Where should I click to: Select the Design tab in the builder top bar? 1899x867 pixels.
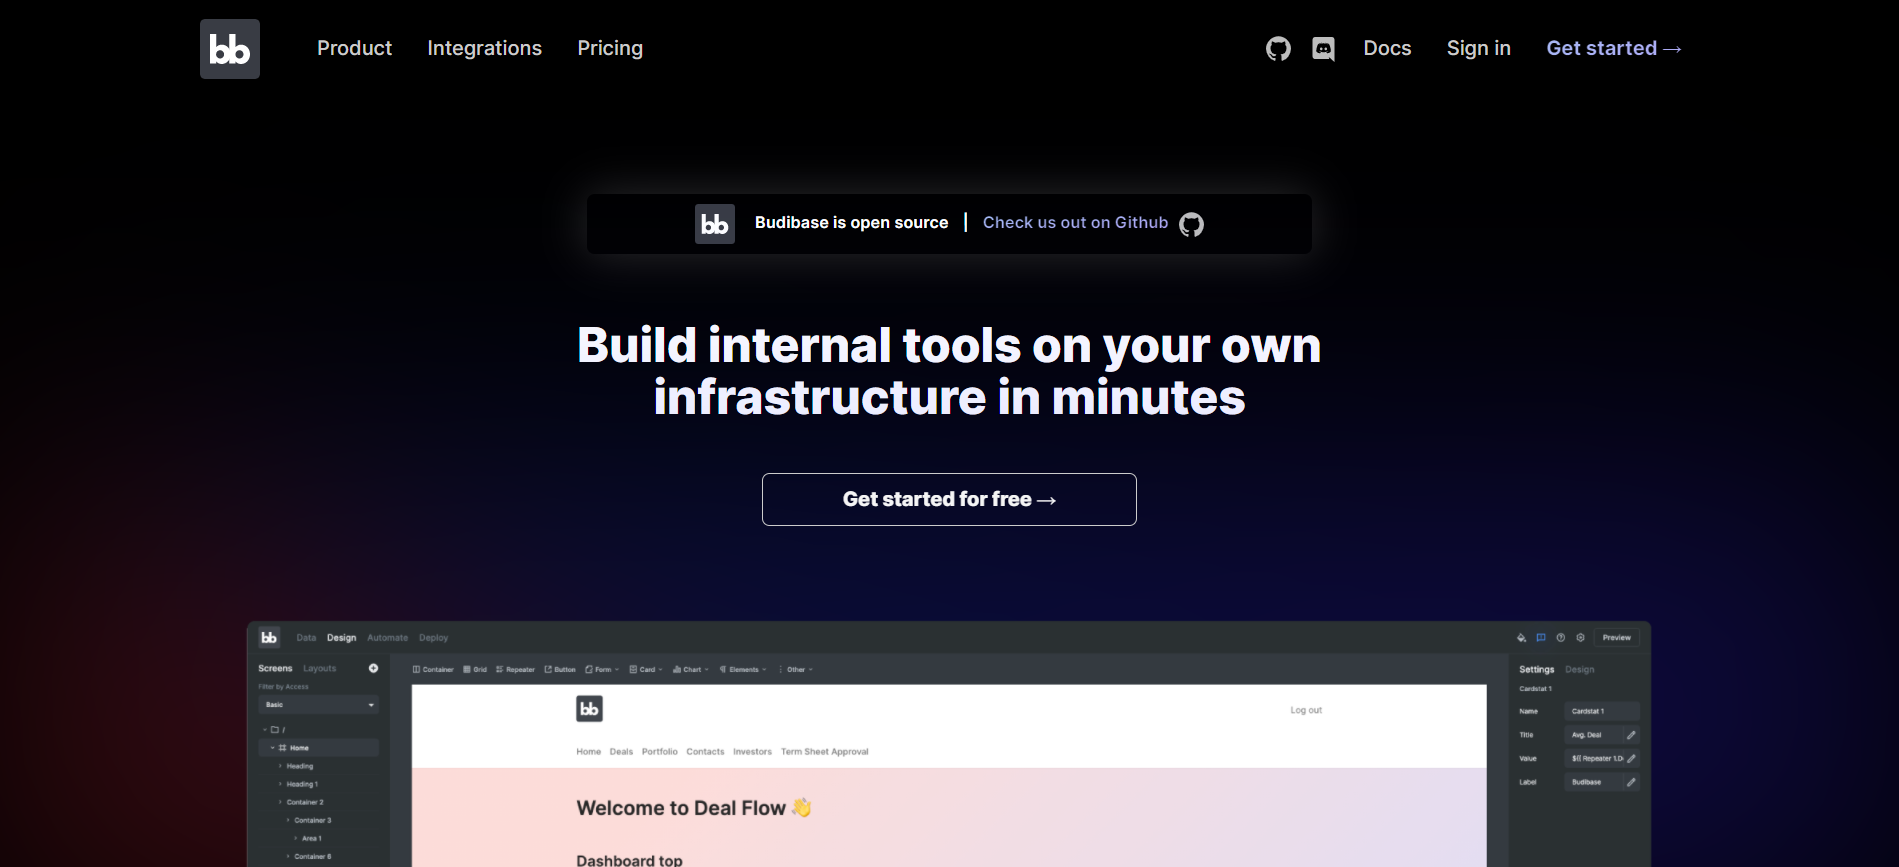pyautogui.click(x=341, y=638)
